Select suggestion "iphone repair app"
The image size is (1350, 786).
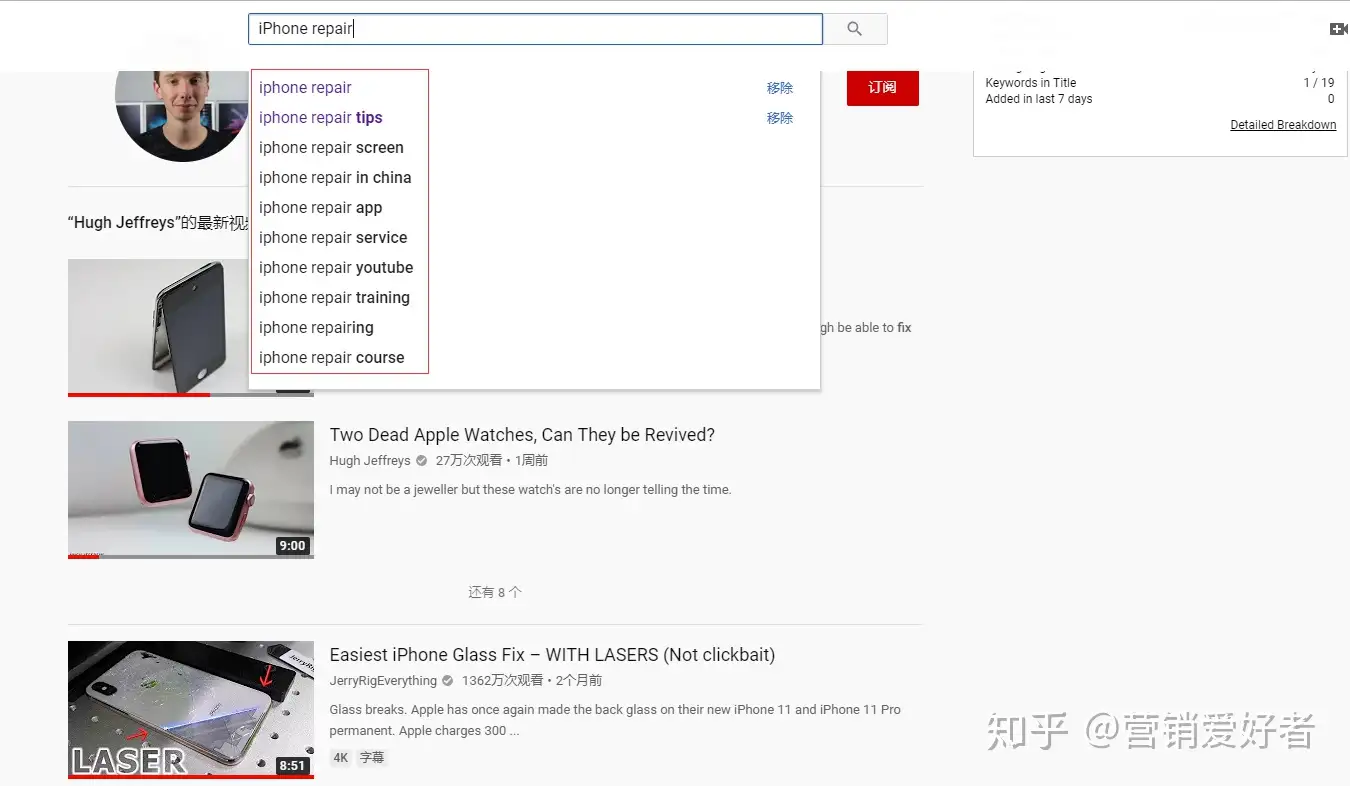pyautogui.click(x=320, y=208)
